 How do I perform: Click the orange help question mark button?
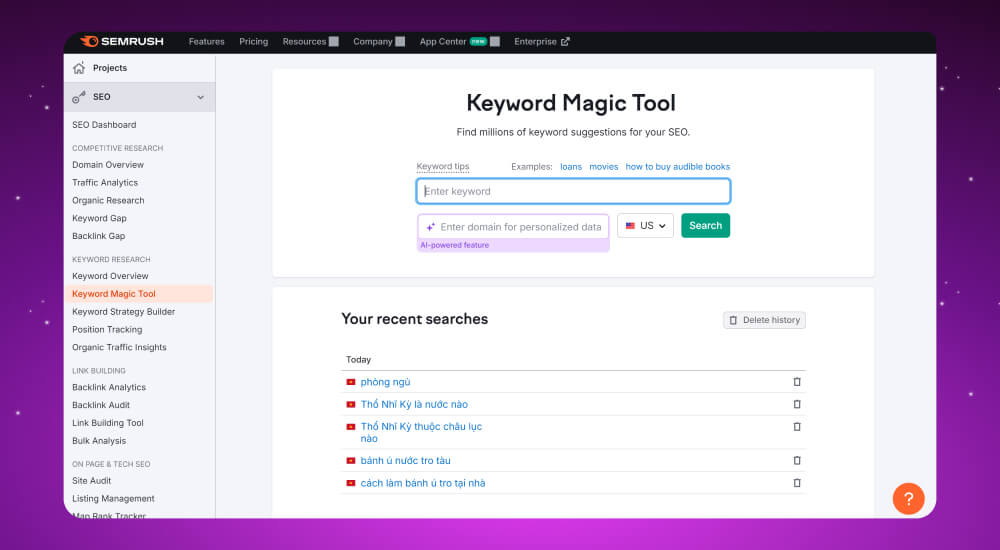tap(908, 499)
